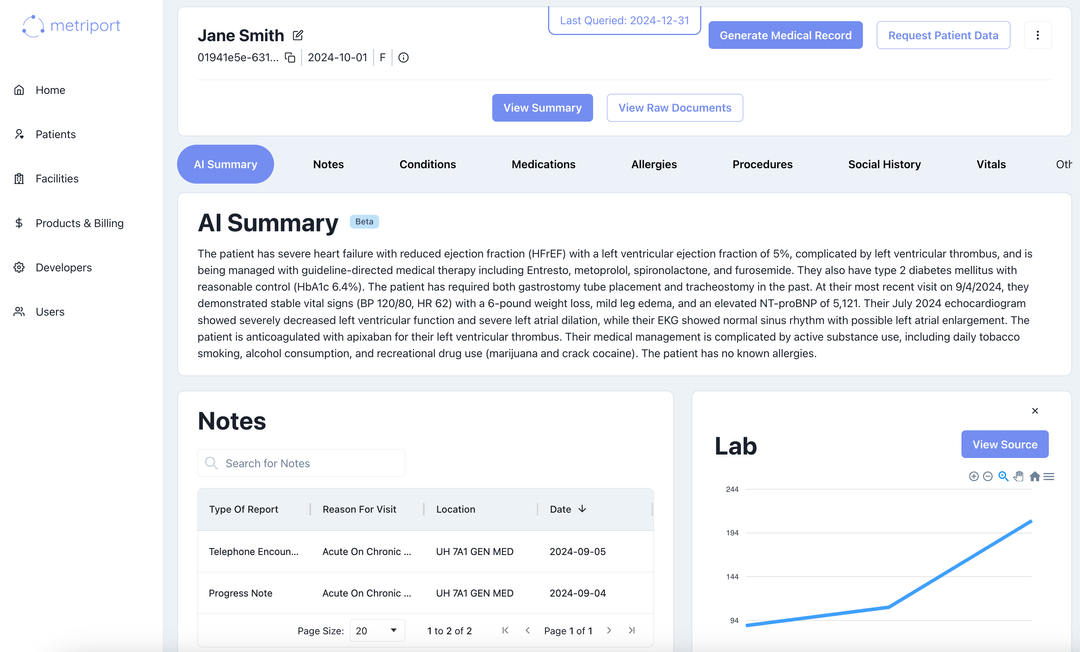The height and width of the screenshot is (652, 1080).
Task: Focus the Search for Notes field
Action: pyautogui.click(x=301, y=463)
